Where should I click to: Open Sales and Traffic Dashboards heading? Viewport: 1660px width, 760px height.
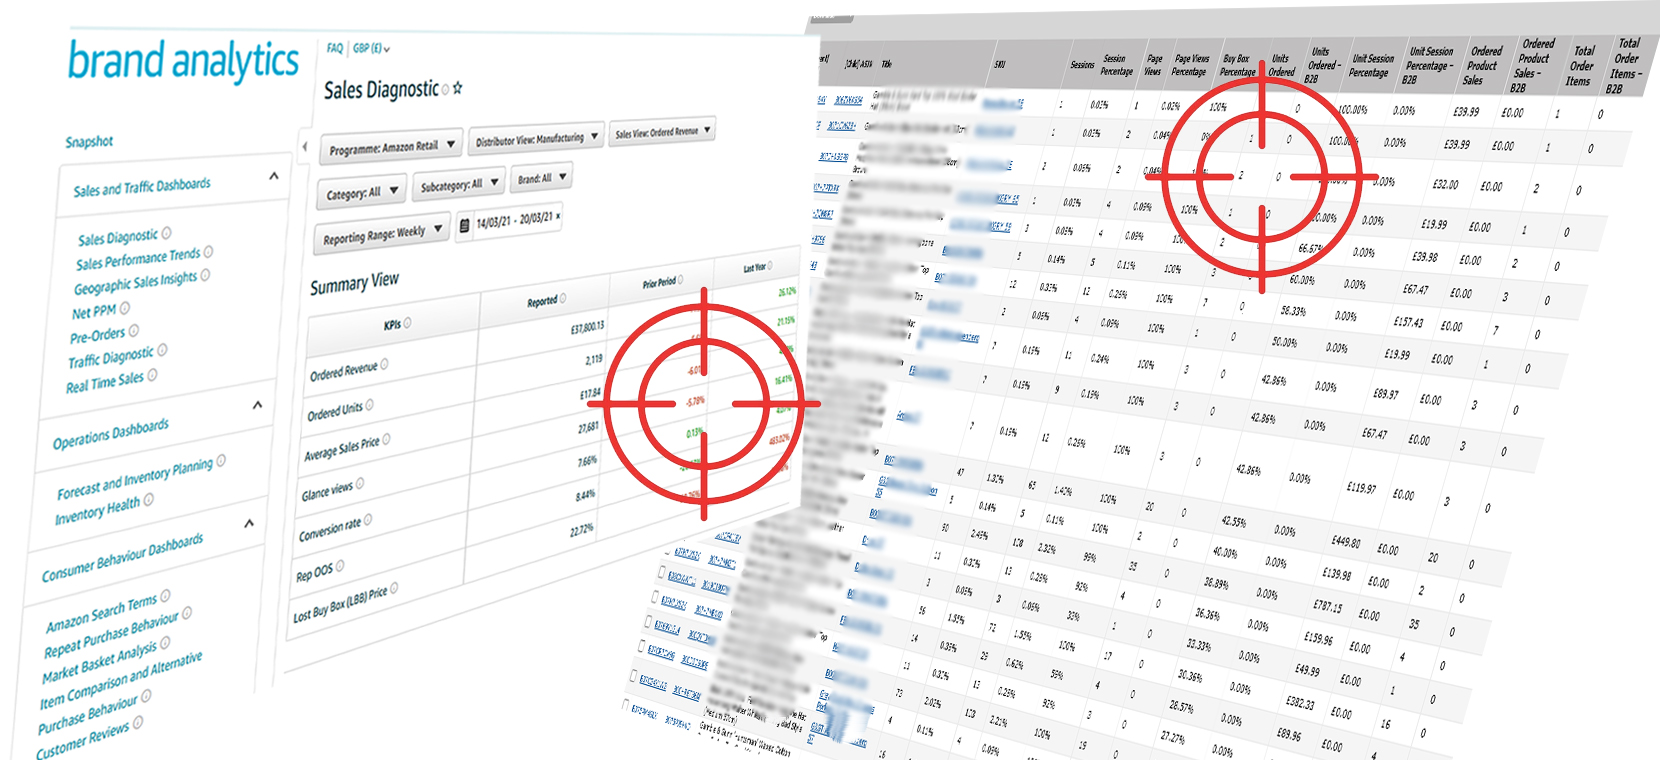coord(142,187)
